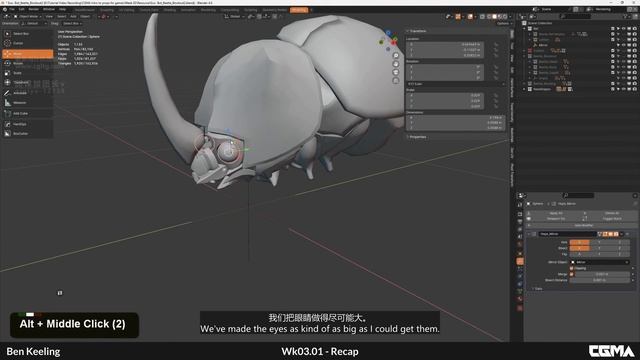Click the outliner filter icon

[x=625, y=17]
